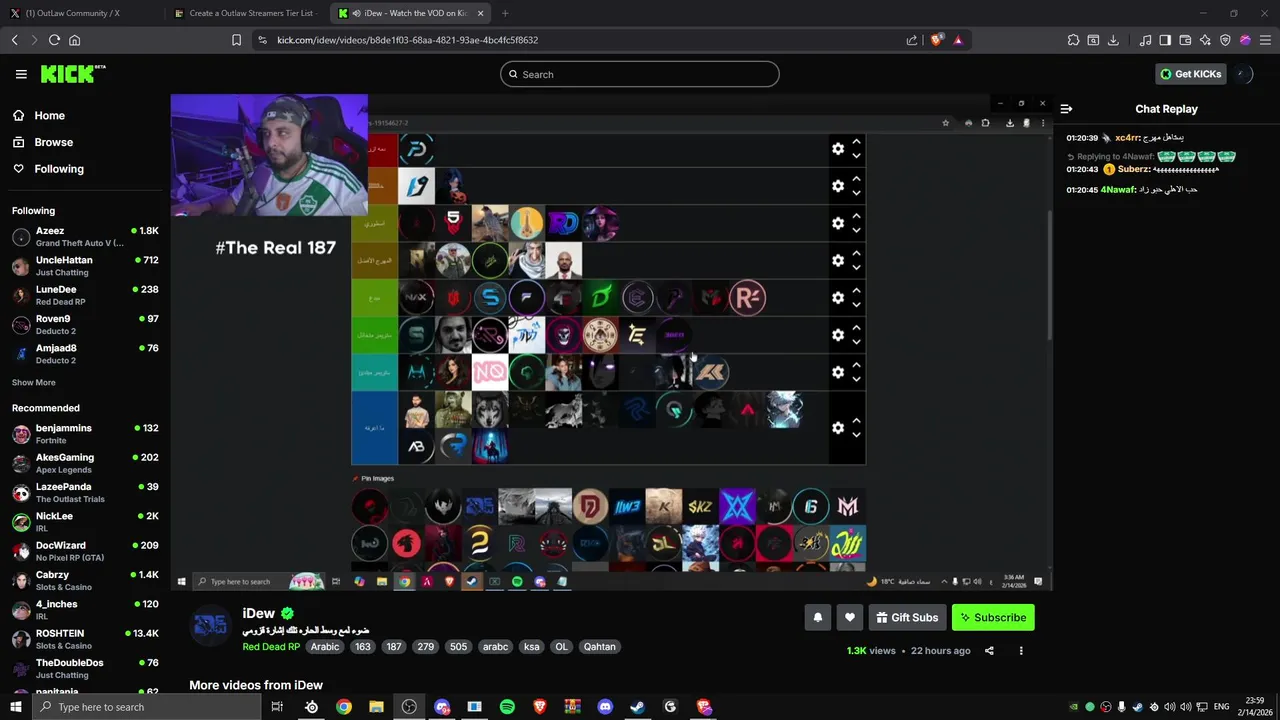Toggle follow heart for iDew
1280x720 pixels.
(850, 618)
